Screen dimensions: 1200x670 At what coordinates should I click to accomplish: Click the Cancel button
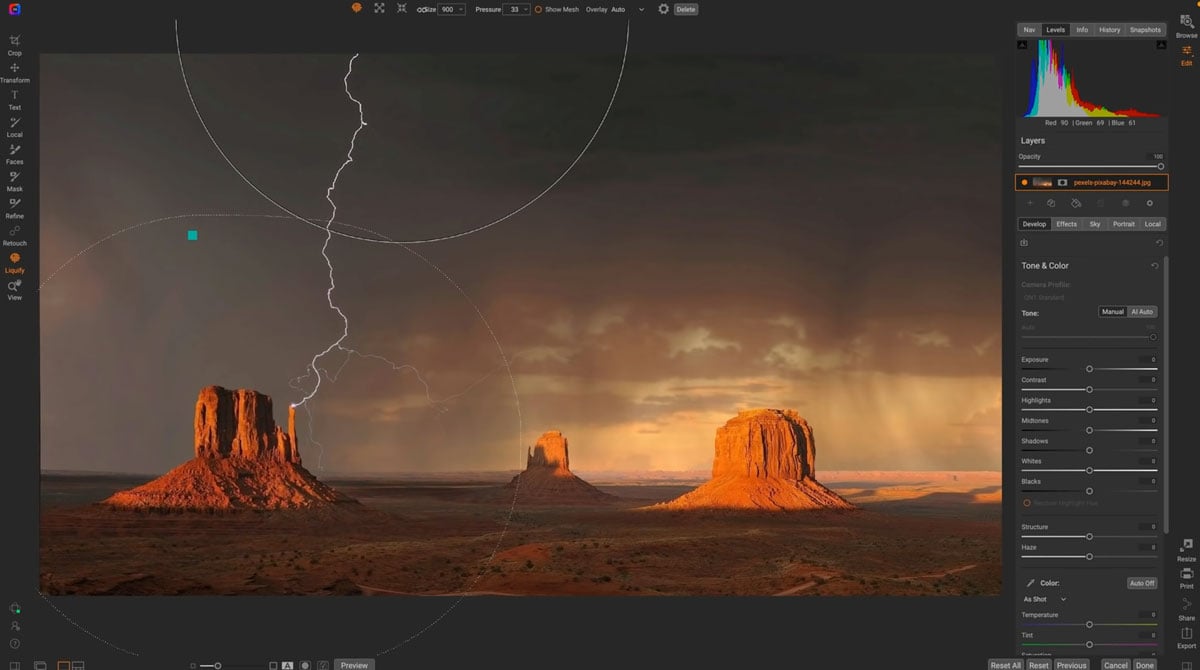click(x=1116, y=665)
